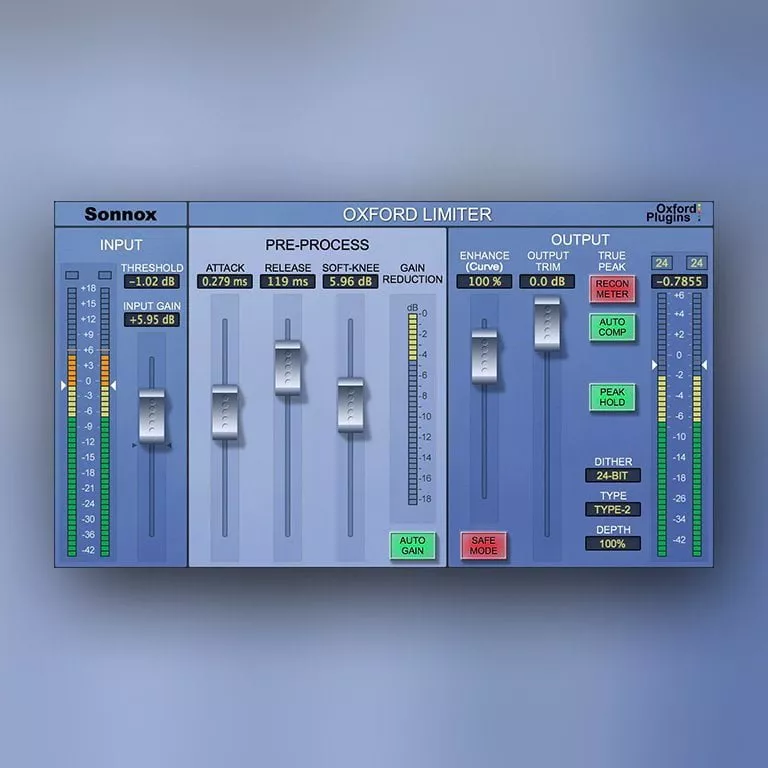Click left output peak indicator showing 24
The height and width of the screenshot is (768, 768).
coord(661,263)
